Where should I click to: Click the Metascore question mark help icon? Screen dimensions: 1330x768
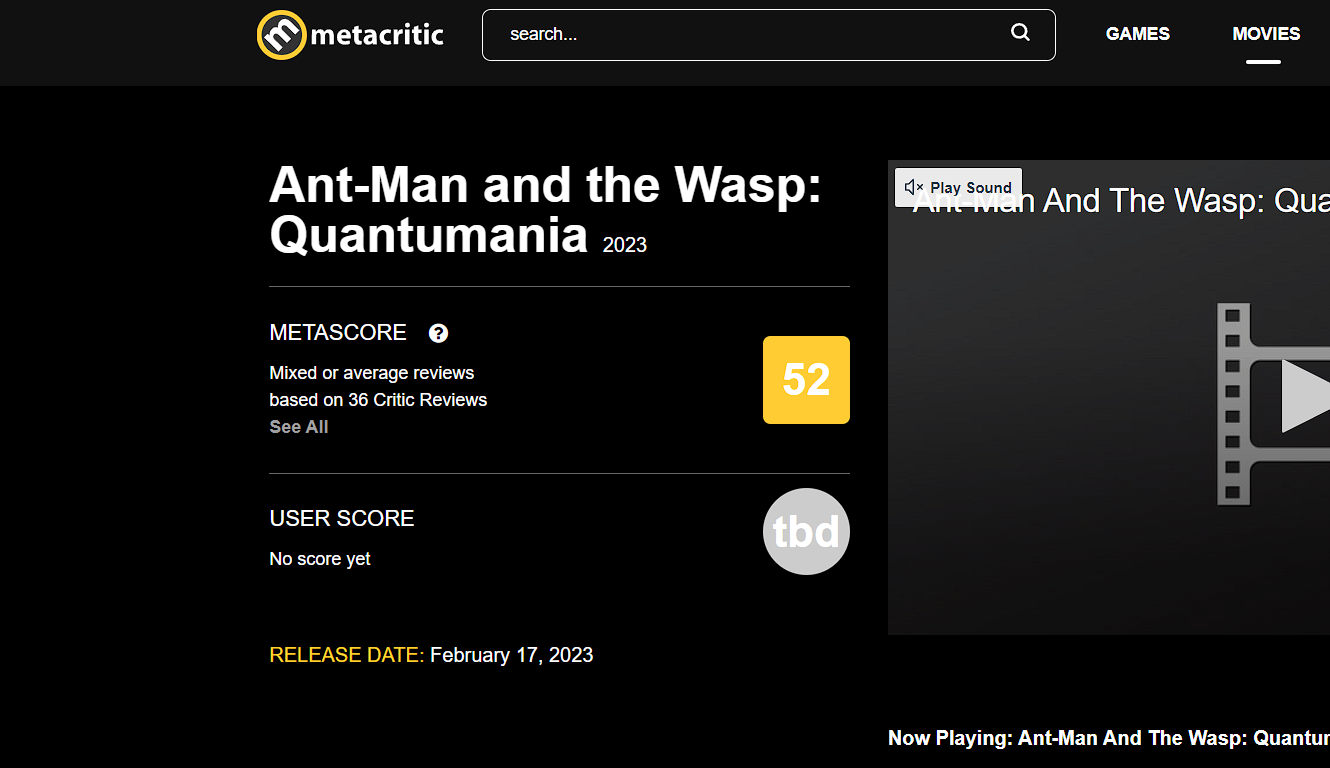(438, 333)
